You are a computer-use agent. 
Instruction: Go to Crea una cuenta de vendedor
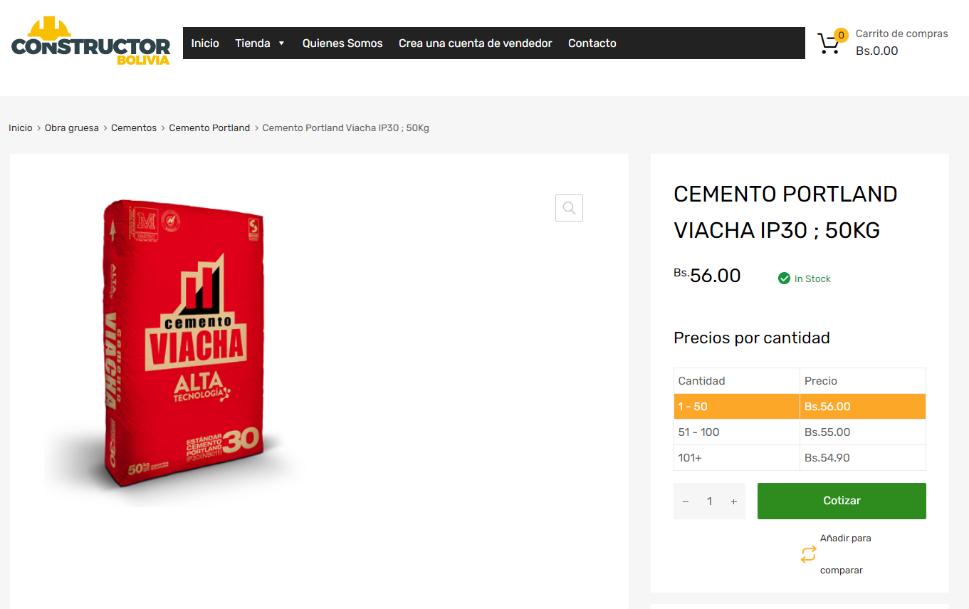[x=475, y=43]
